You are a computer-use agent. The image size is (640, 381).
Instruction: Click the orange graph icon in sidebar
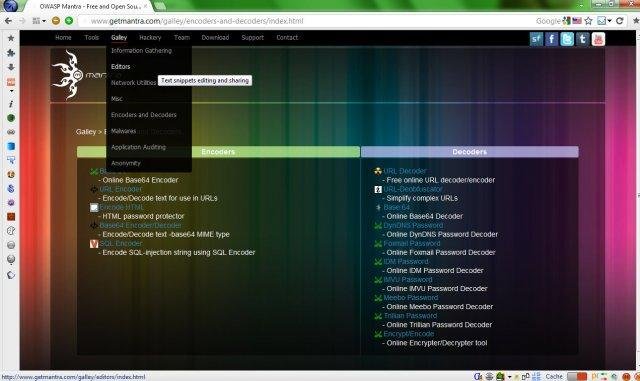(x=11, y=82)
